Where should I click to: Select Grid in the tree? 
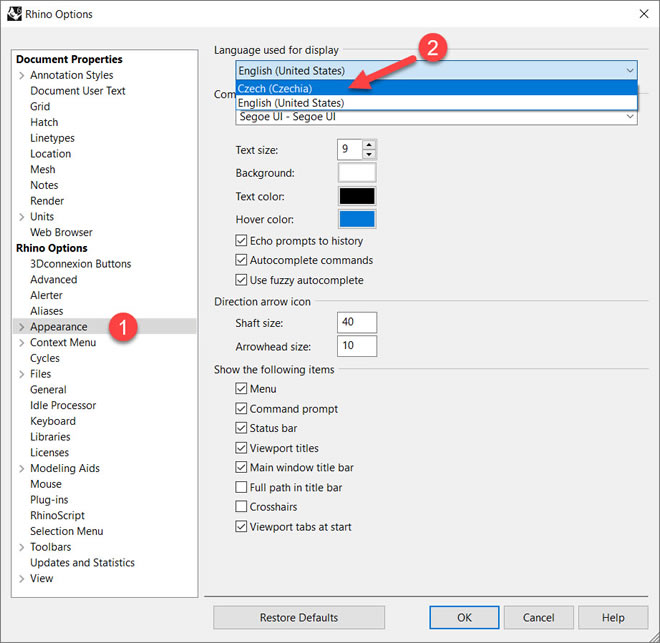(x=40, y=106)
